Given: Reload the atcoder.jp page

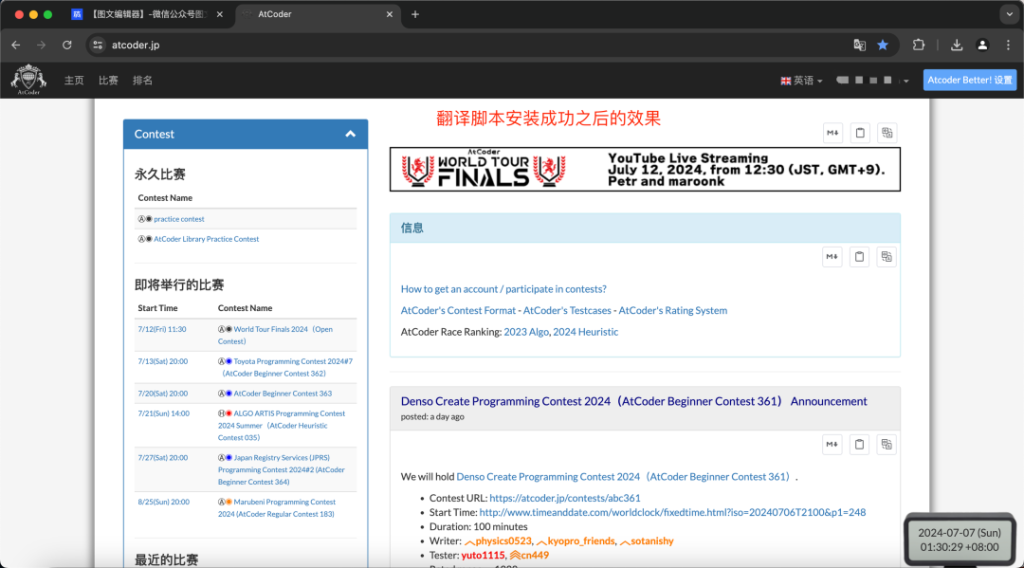Looking at the screenshot, I should click(67, 45).
